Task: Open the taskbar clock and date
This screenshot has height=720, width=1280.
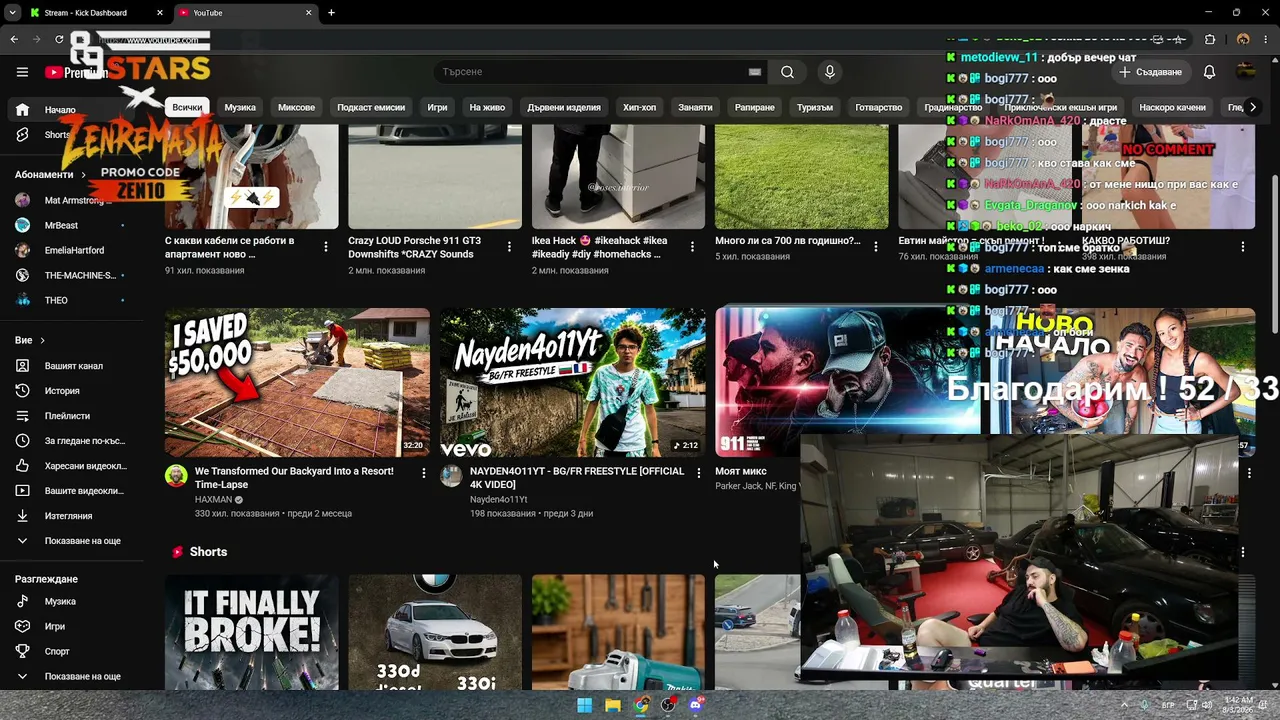Action: 1238,705
